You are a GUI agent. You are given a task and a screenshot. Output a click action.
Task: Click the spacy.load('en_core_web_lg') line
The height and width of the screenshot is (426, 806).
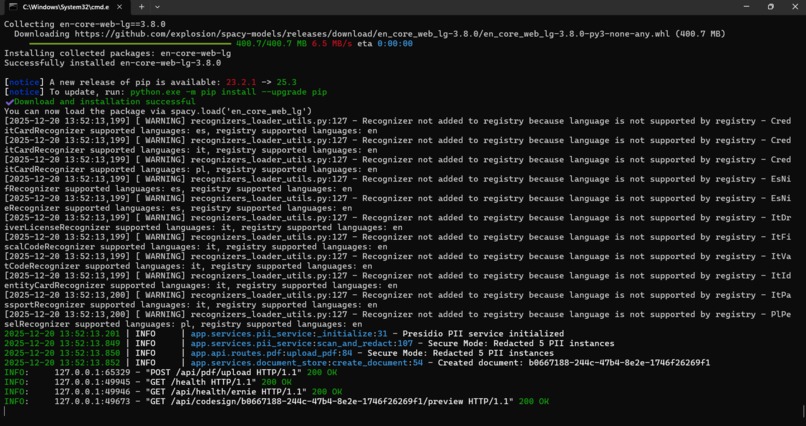coord(158,112)
